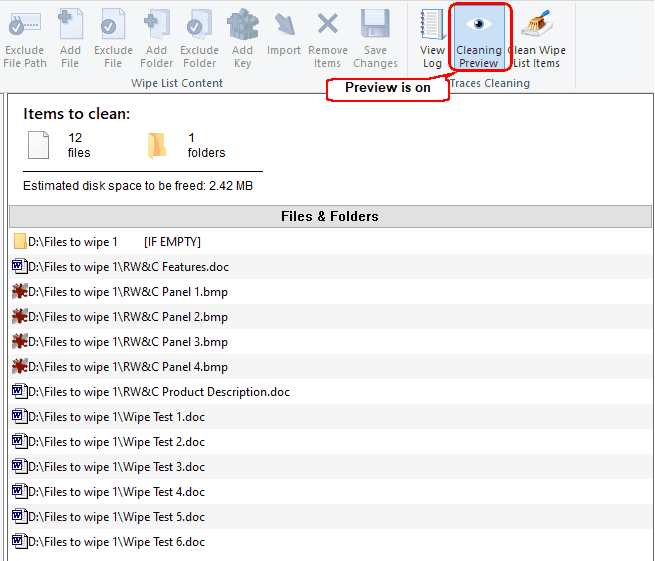Select Wipe Test 2.doc row
655x561 pixels.
(x=330, y=442)
